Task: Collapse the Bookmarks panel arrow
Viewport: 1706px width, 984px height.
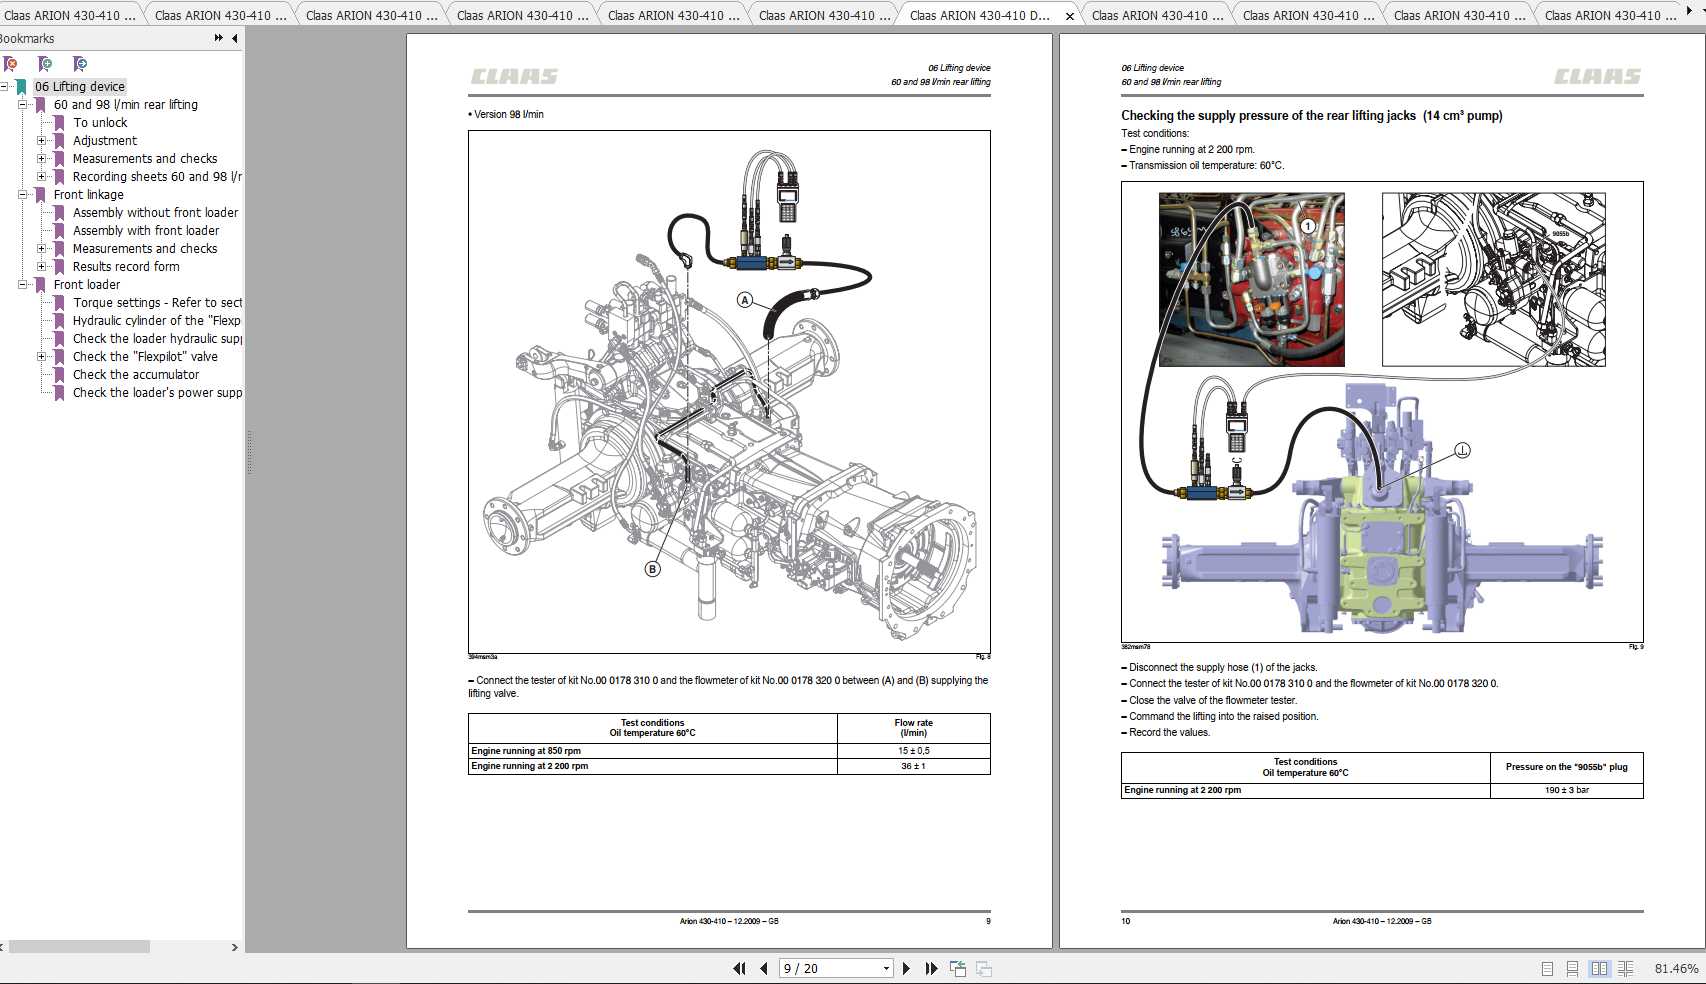Action: pyautogui.click(x=235, y=38)
